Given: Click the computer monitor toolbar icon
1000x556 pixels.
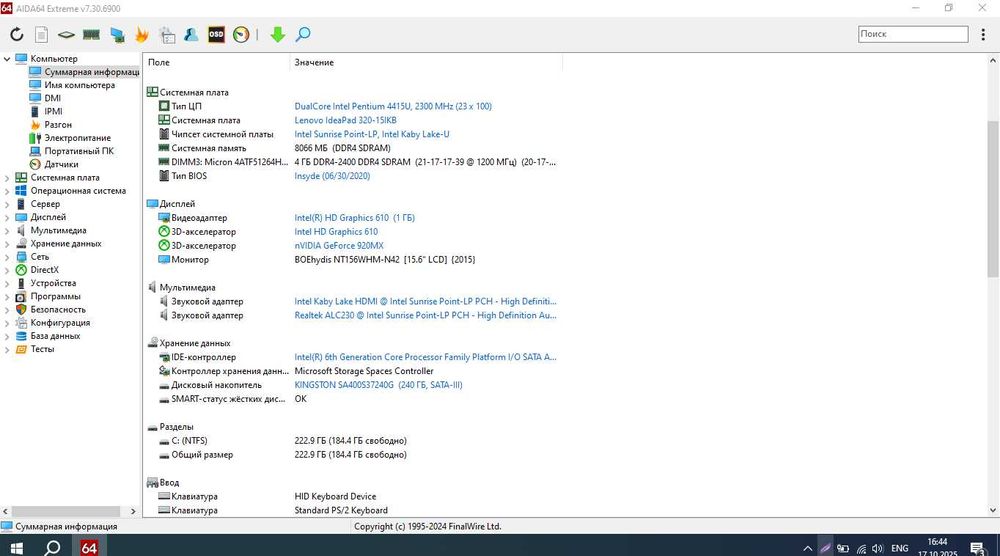Looking at the screenshot, I should [117, 34].
